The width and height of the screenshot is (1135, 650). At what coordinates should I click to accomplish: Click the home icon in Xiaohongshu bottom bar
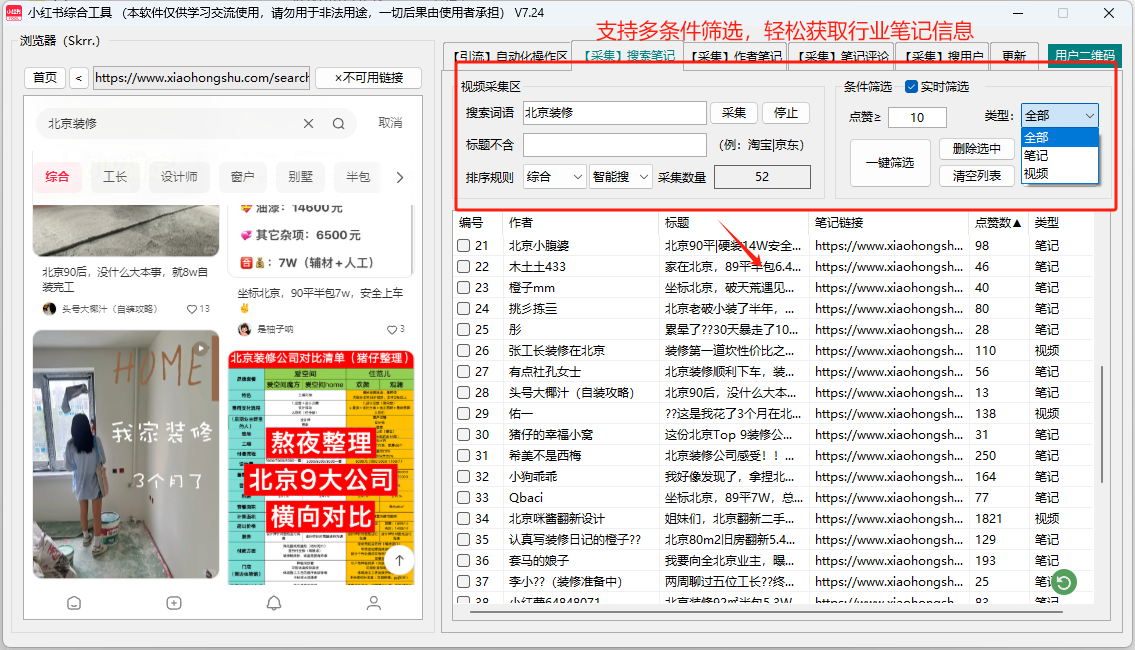tap(75, 603)
